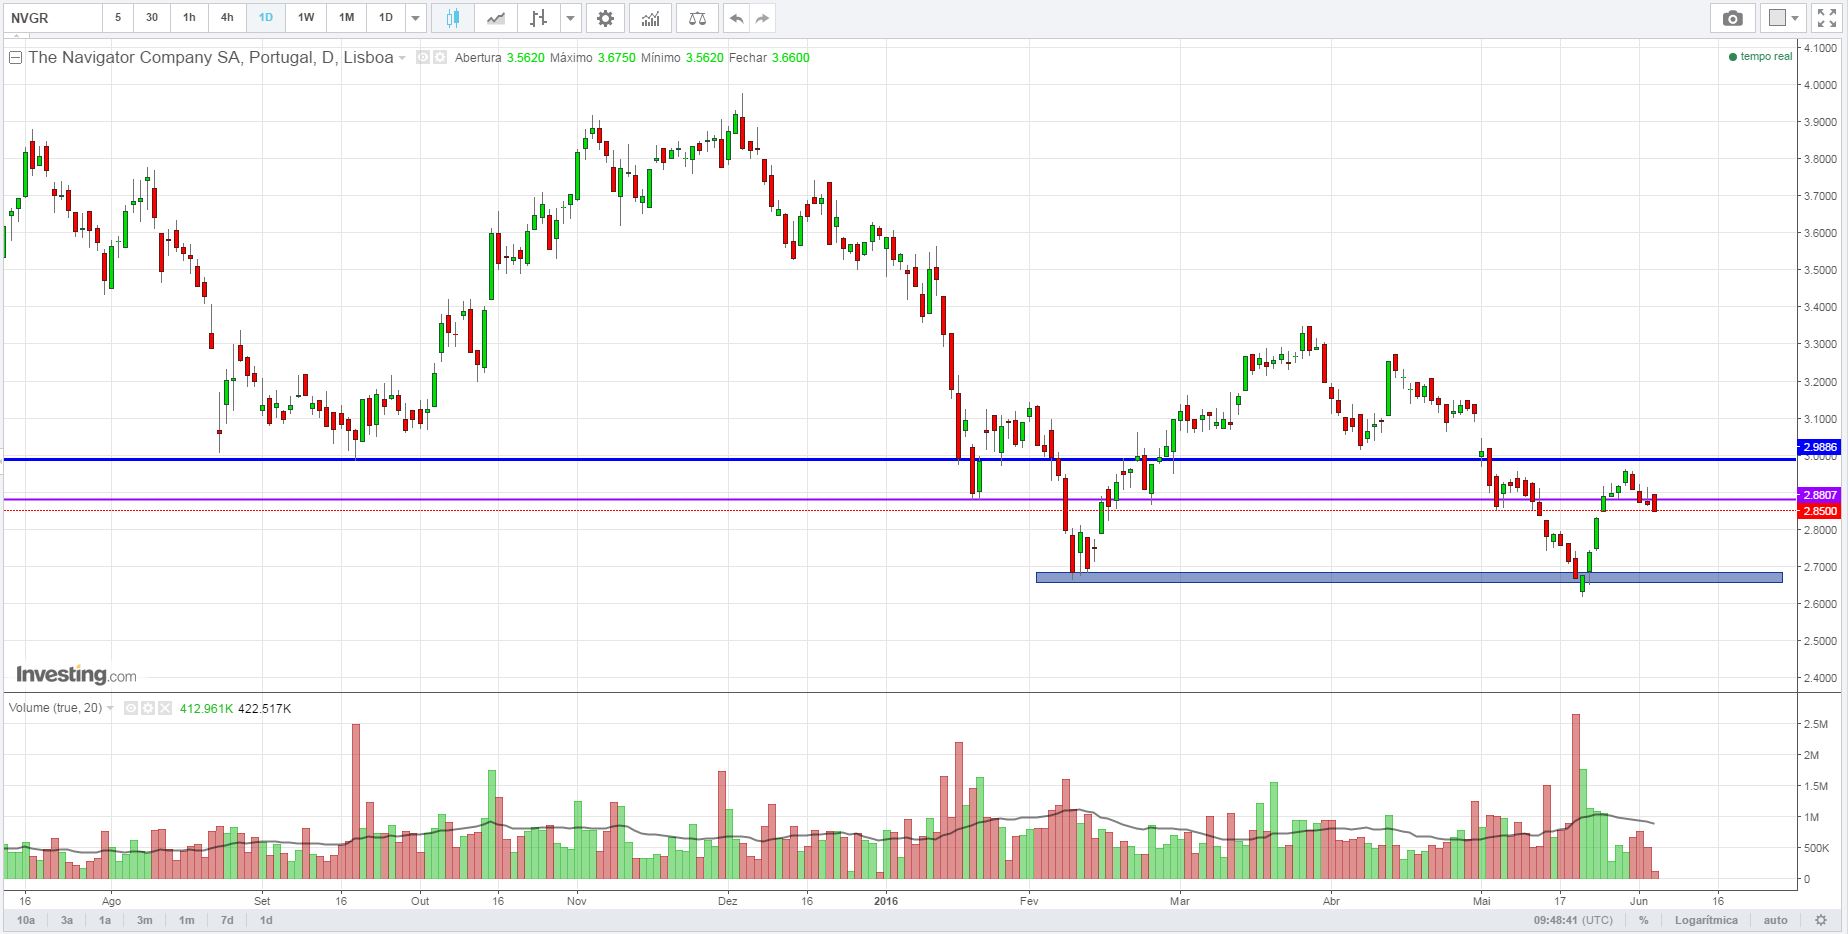Take a chart snapshot with camera icon
Screen dimensions: 1848x934
pos(1733,18)
